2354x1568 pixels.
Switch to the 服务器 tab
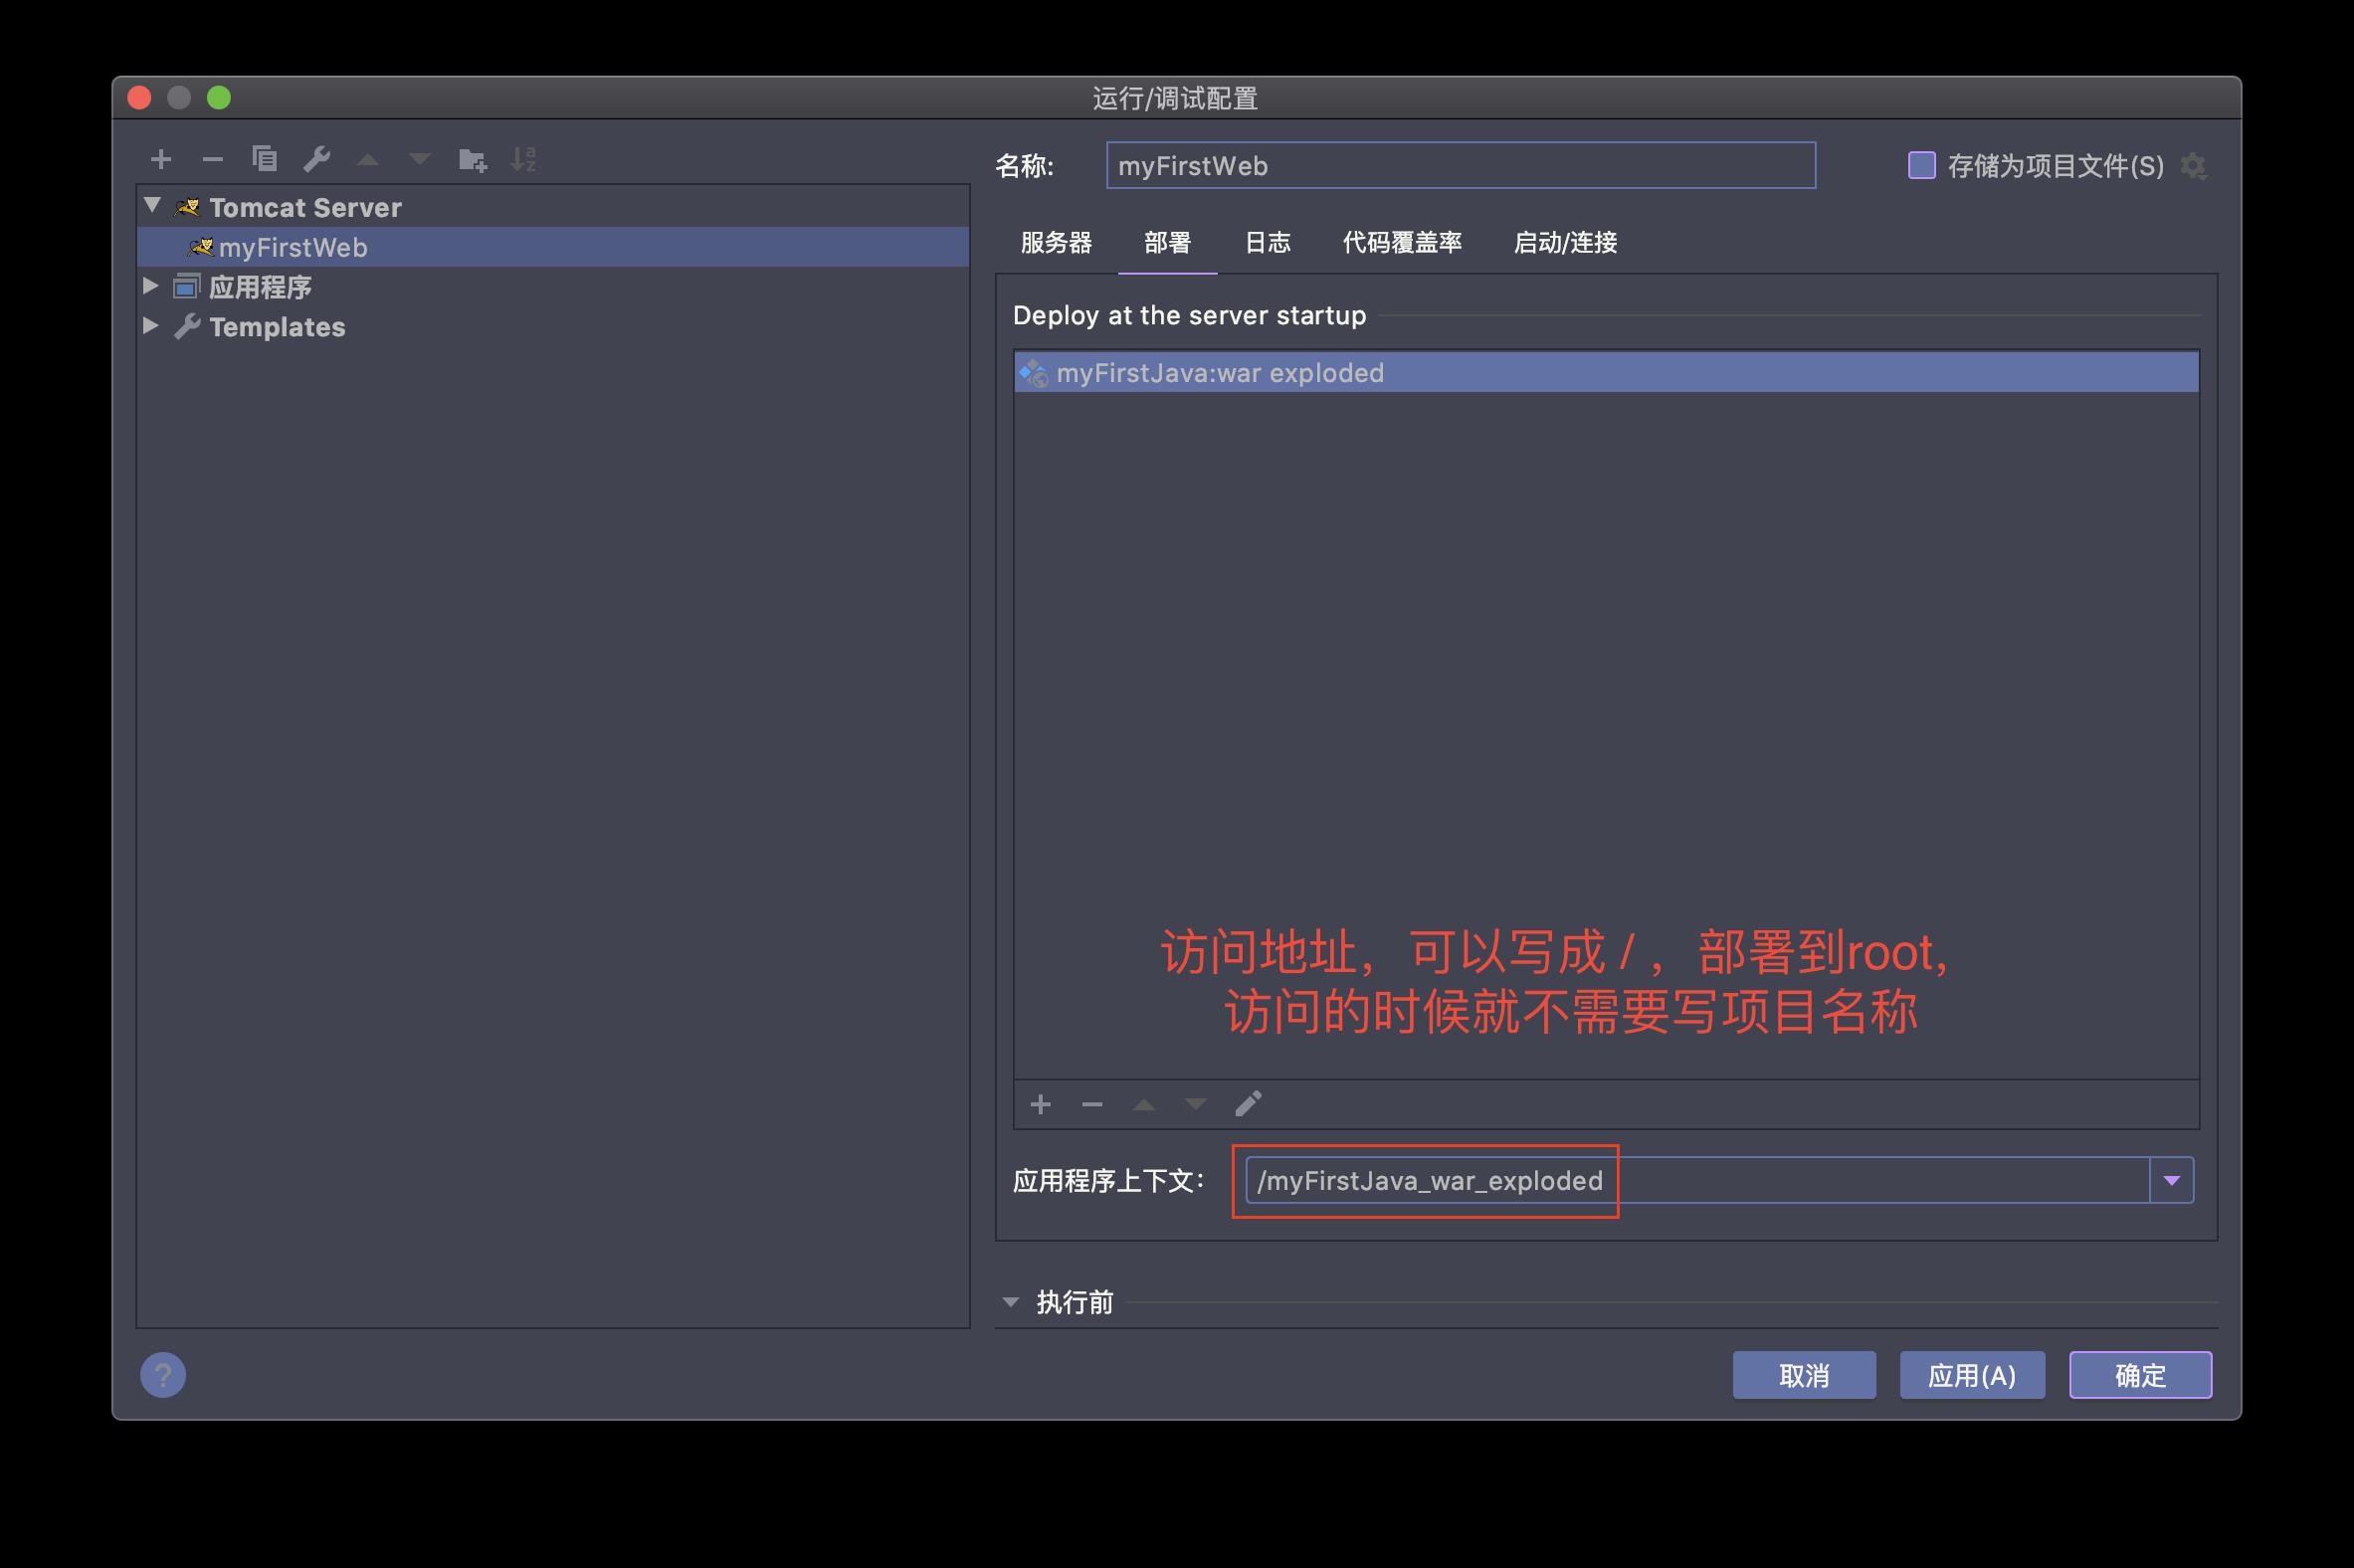1052,243
